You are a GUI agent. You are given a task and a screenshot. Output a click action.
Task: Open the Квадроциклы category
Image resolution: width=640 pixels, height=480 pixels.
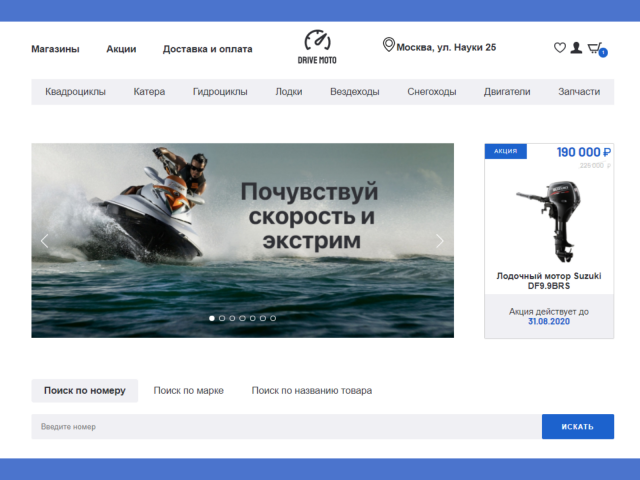(x=76, y=91)
